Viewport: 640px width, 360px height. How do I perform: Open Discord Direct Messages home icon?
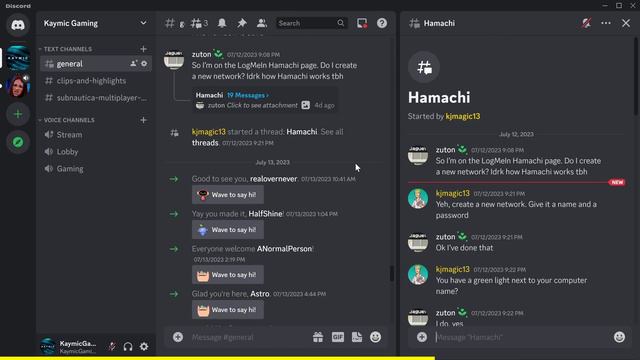click(x=18, y=25)
